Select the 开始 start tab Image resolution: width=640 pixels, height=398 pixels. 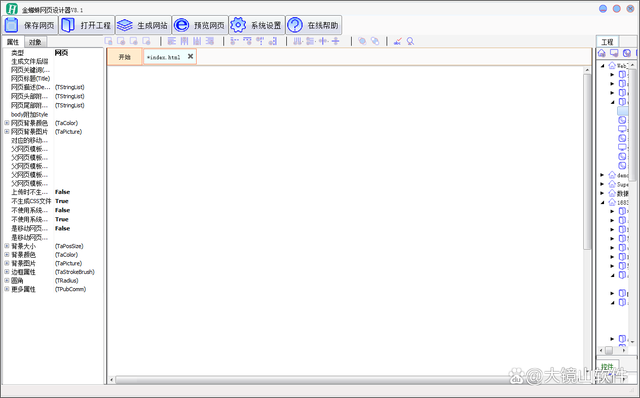(124, 57)
